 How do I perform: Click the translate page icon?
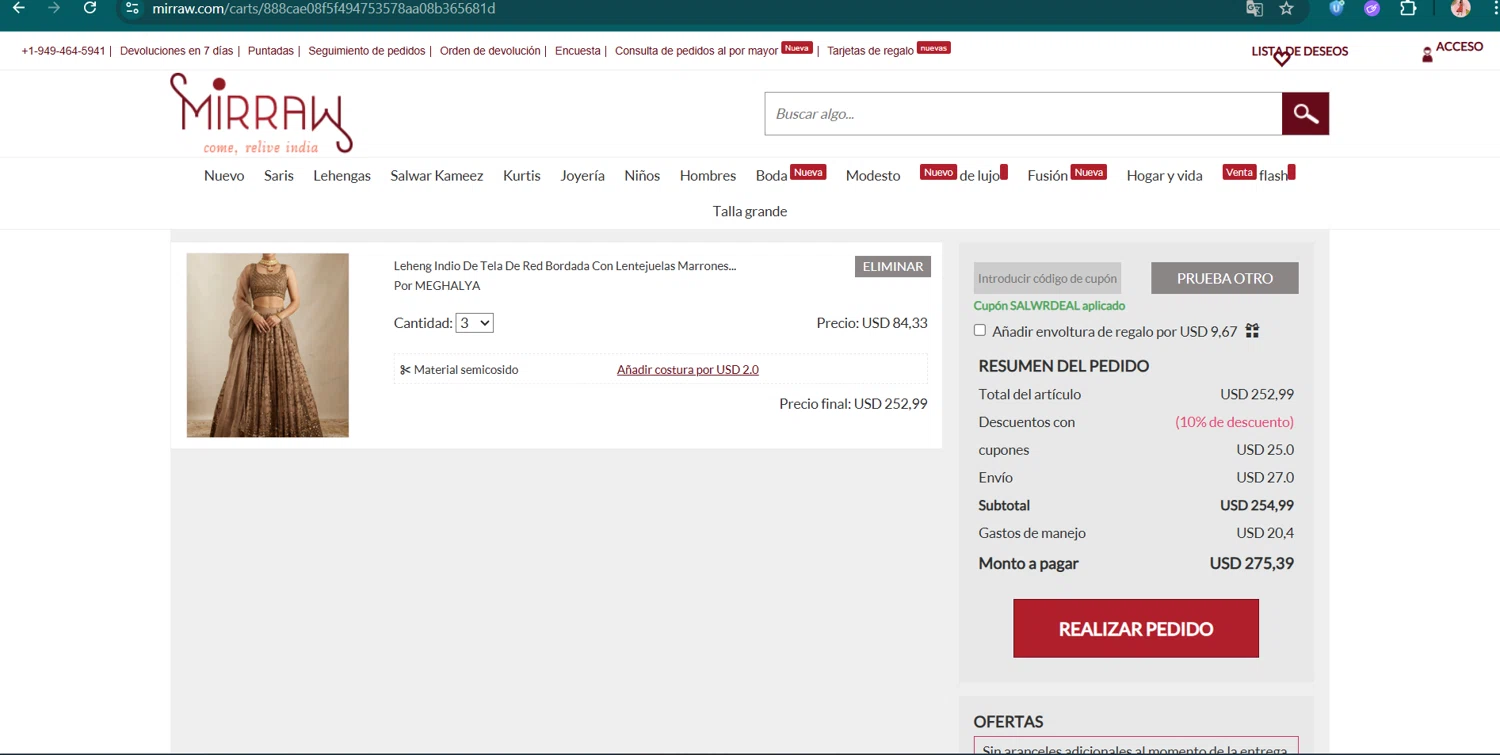[1254, 8]
